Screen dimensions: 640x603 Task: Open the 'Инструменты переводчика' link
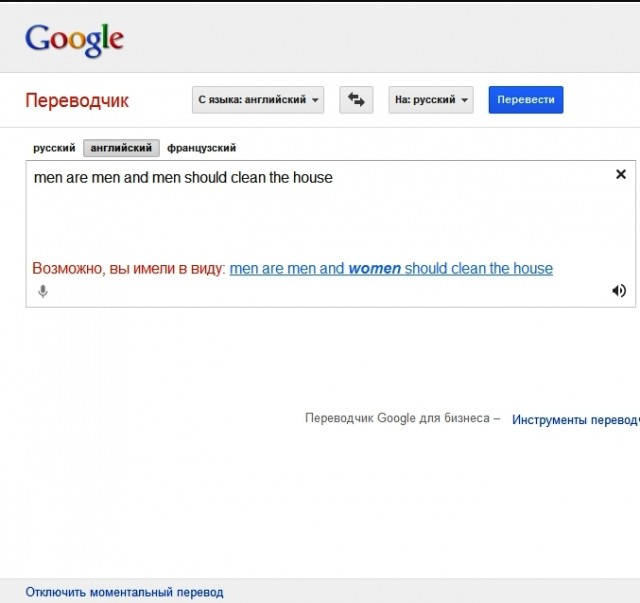(x=575, y=420)
